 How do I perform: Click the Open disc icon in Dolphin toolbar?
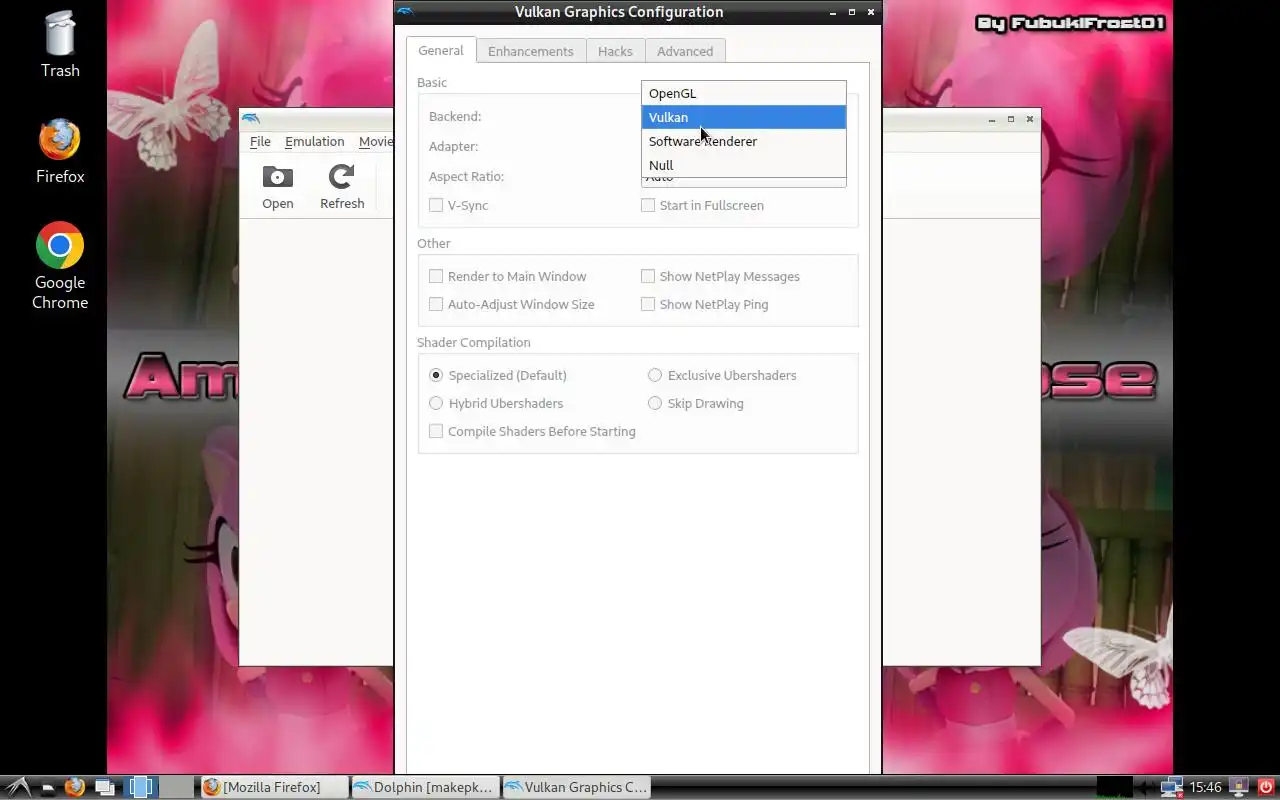pyautogui.click(x=278, y=187)
